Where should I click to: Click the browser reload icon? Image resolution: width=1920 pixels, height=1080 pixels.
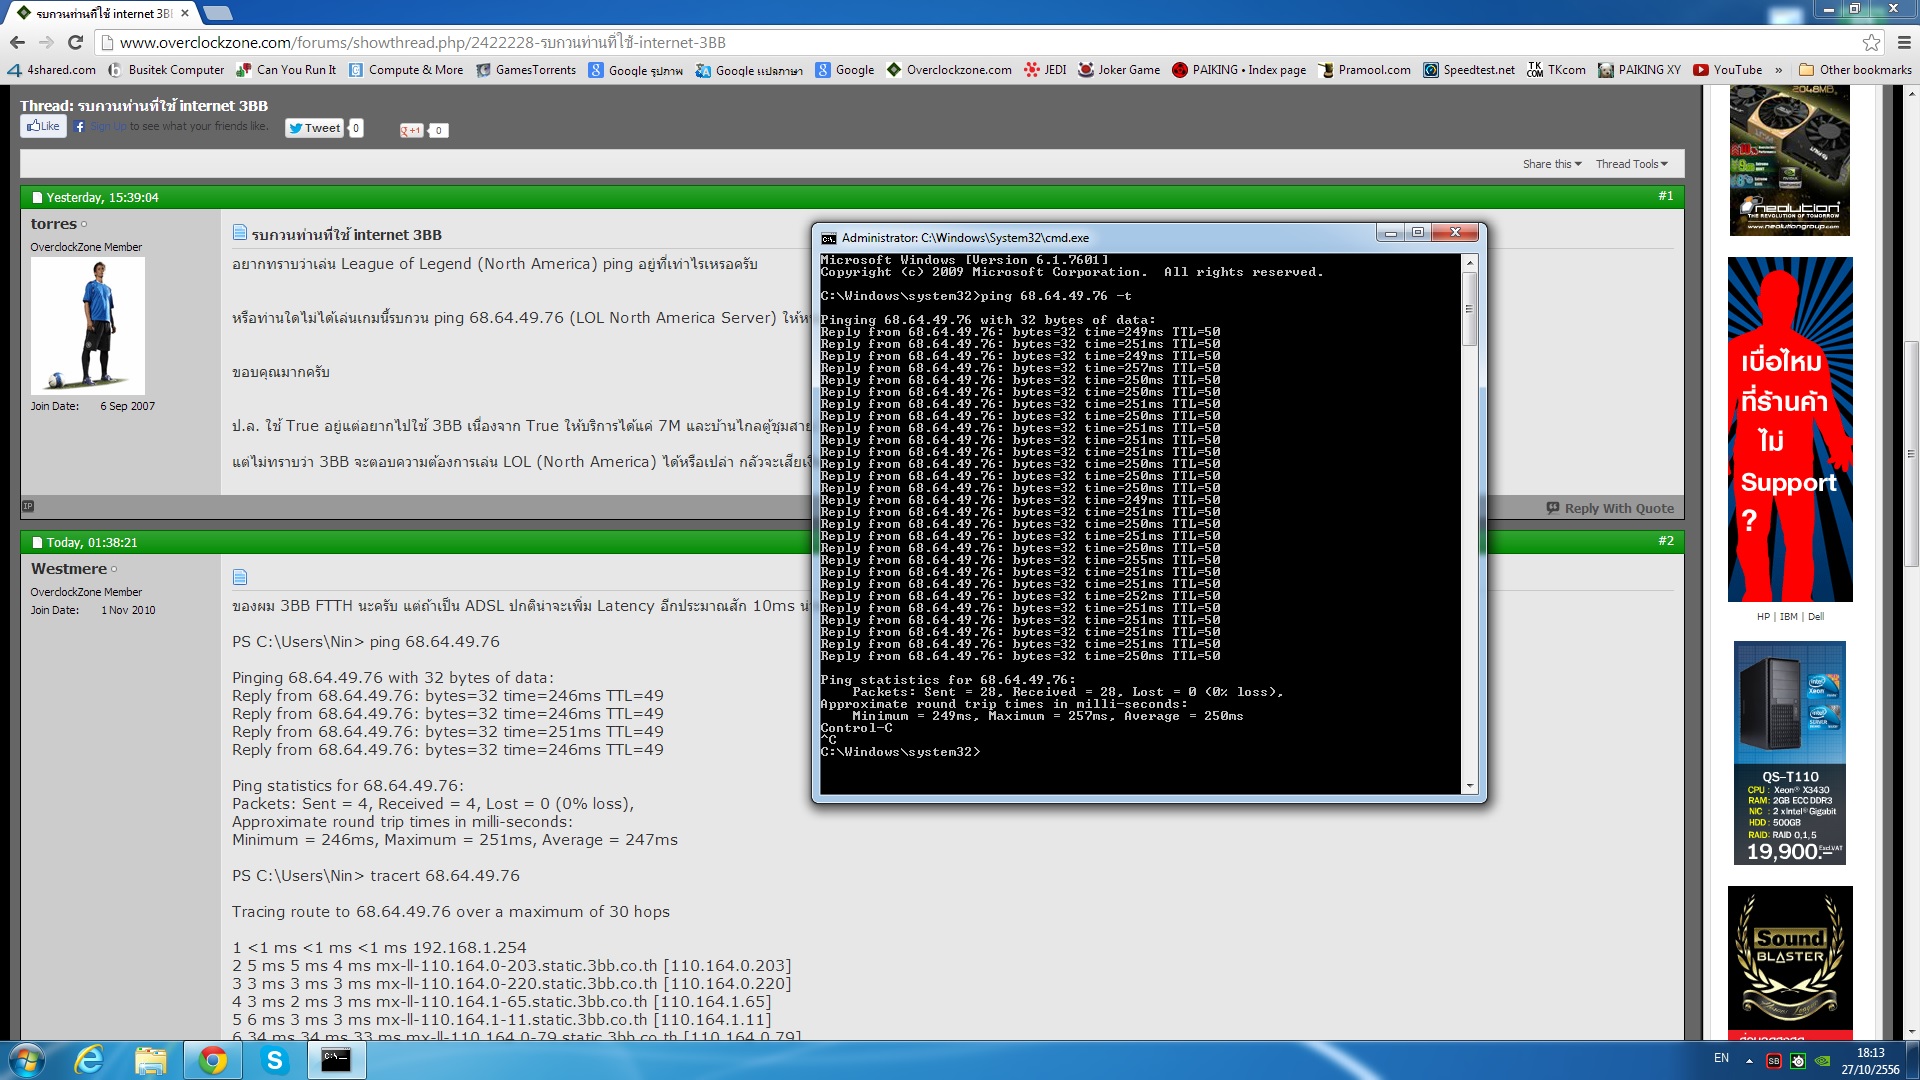75,42
